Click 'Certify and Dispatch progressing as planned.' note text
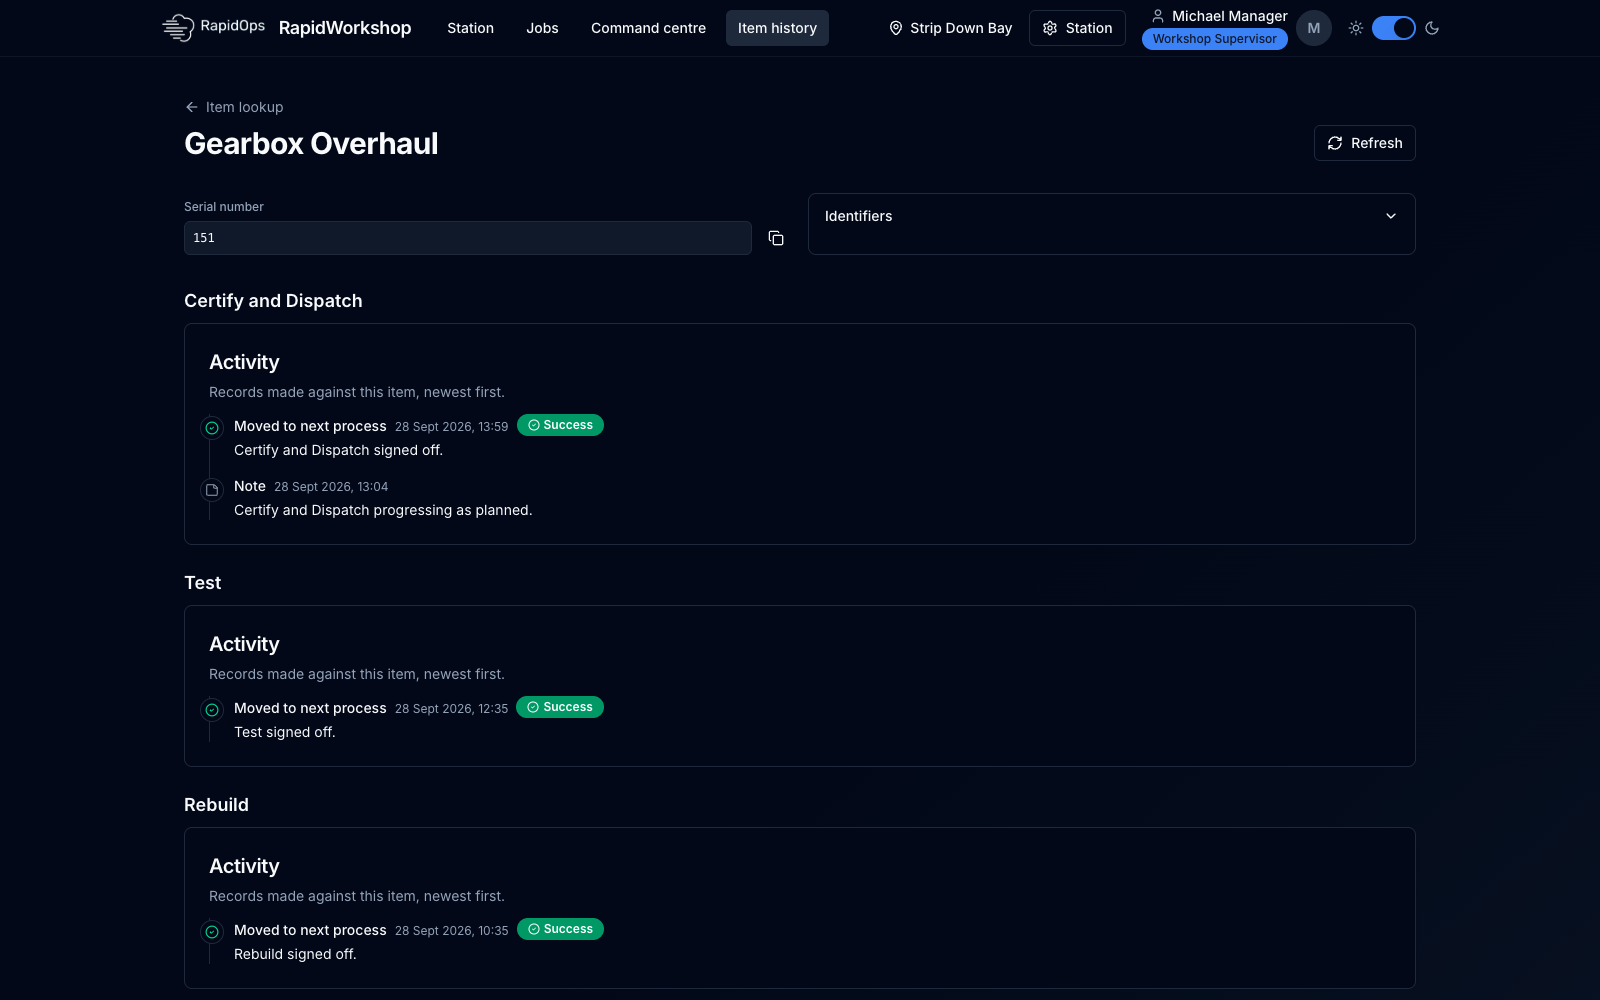 [383, 510]
